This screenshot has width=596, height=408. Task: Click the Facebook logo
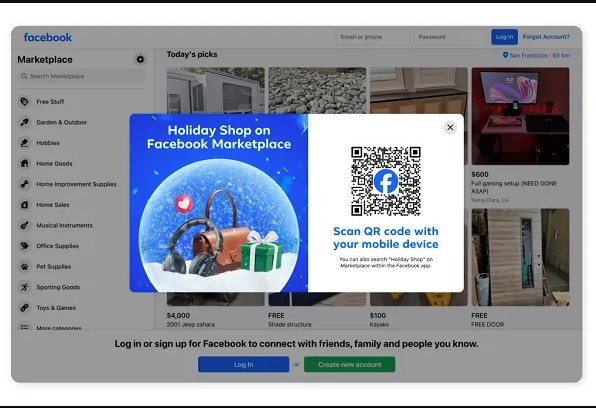pos(48,37)
